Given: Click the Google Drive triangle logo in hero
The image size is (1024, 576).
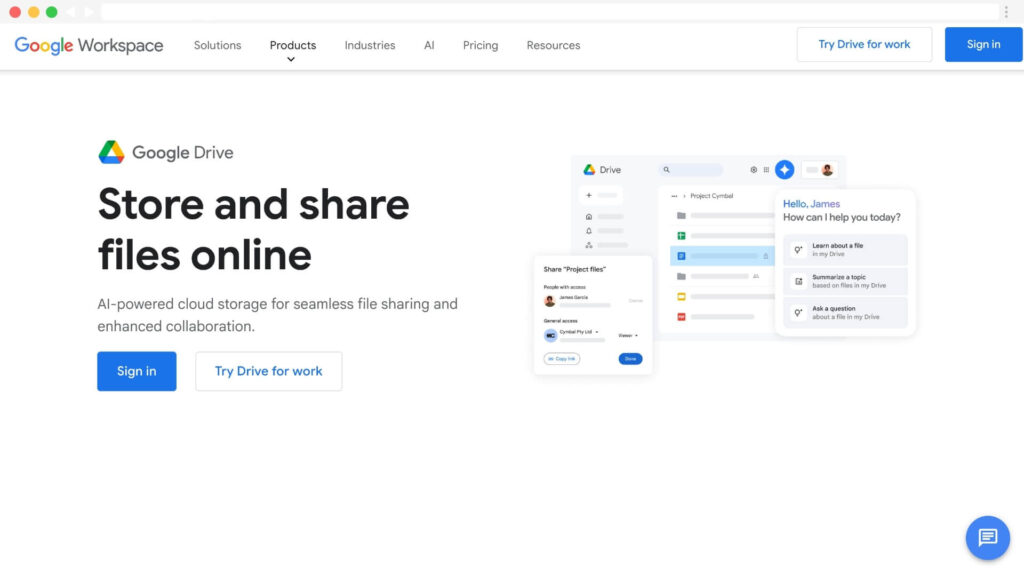Looking at the screenshot, I should coord(111,152).
